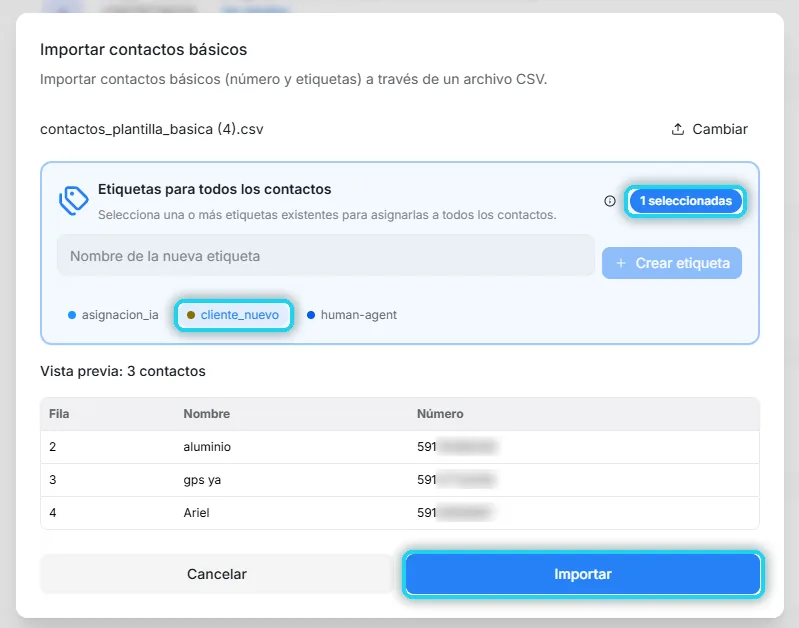The width and height of the screenshot is (799, 628).
Task: Toggle the human-agent tag
Action: 352,315
